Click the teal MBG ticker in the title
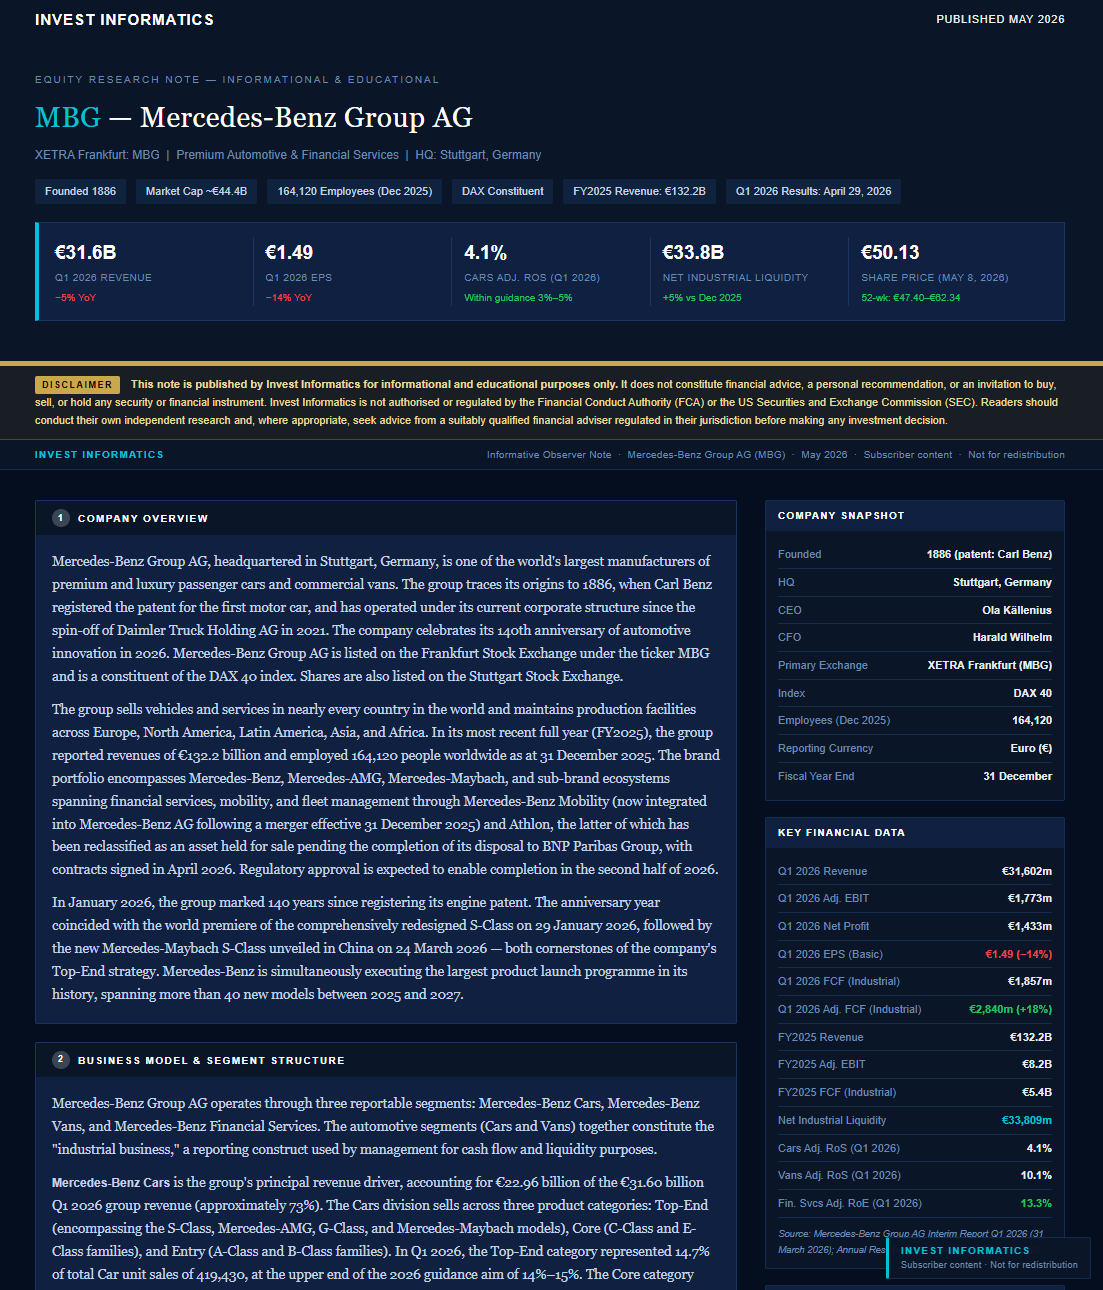The width and height of the screenshot is (1103, 1290). [x=68, y=118]
